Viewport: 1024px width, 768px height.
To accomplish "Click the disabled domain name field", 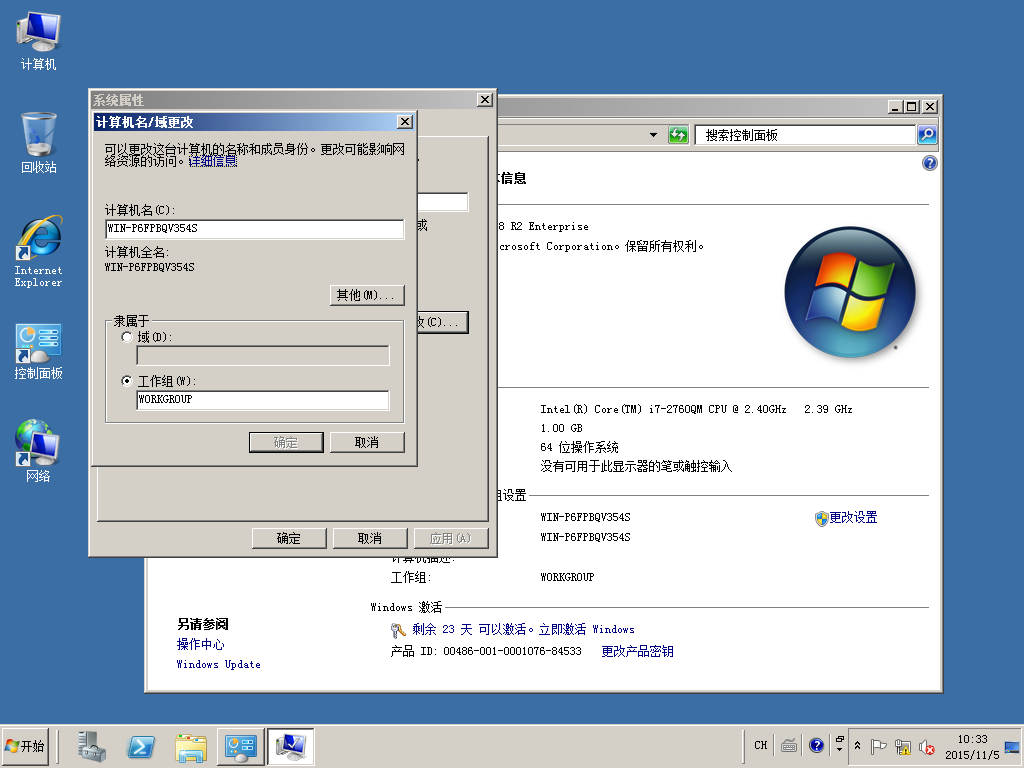I will 263,356.
